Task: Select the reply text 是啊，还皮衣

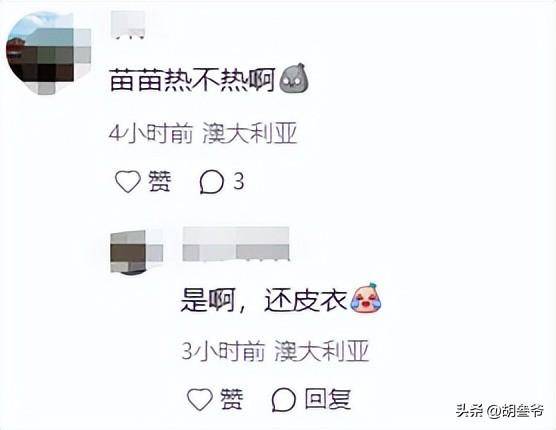Action: [264, 300]
